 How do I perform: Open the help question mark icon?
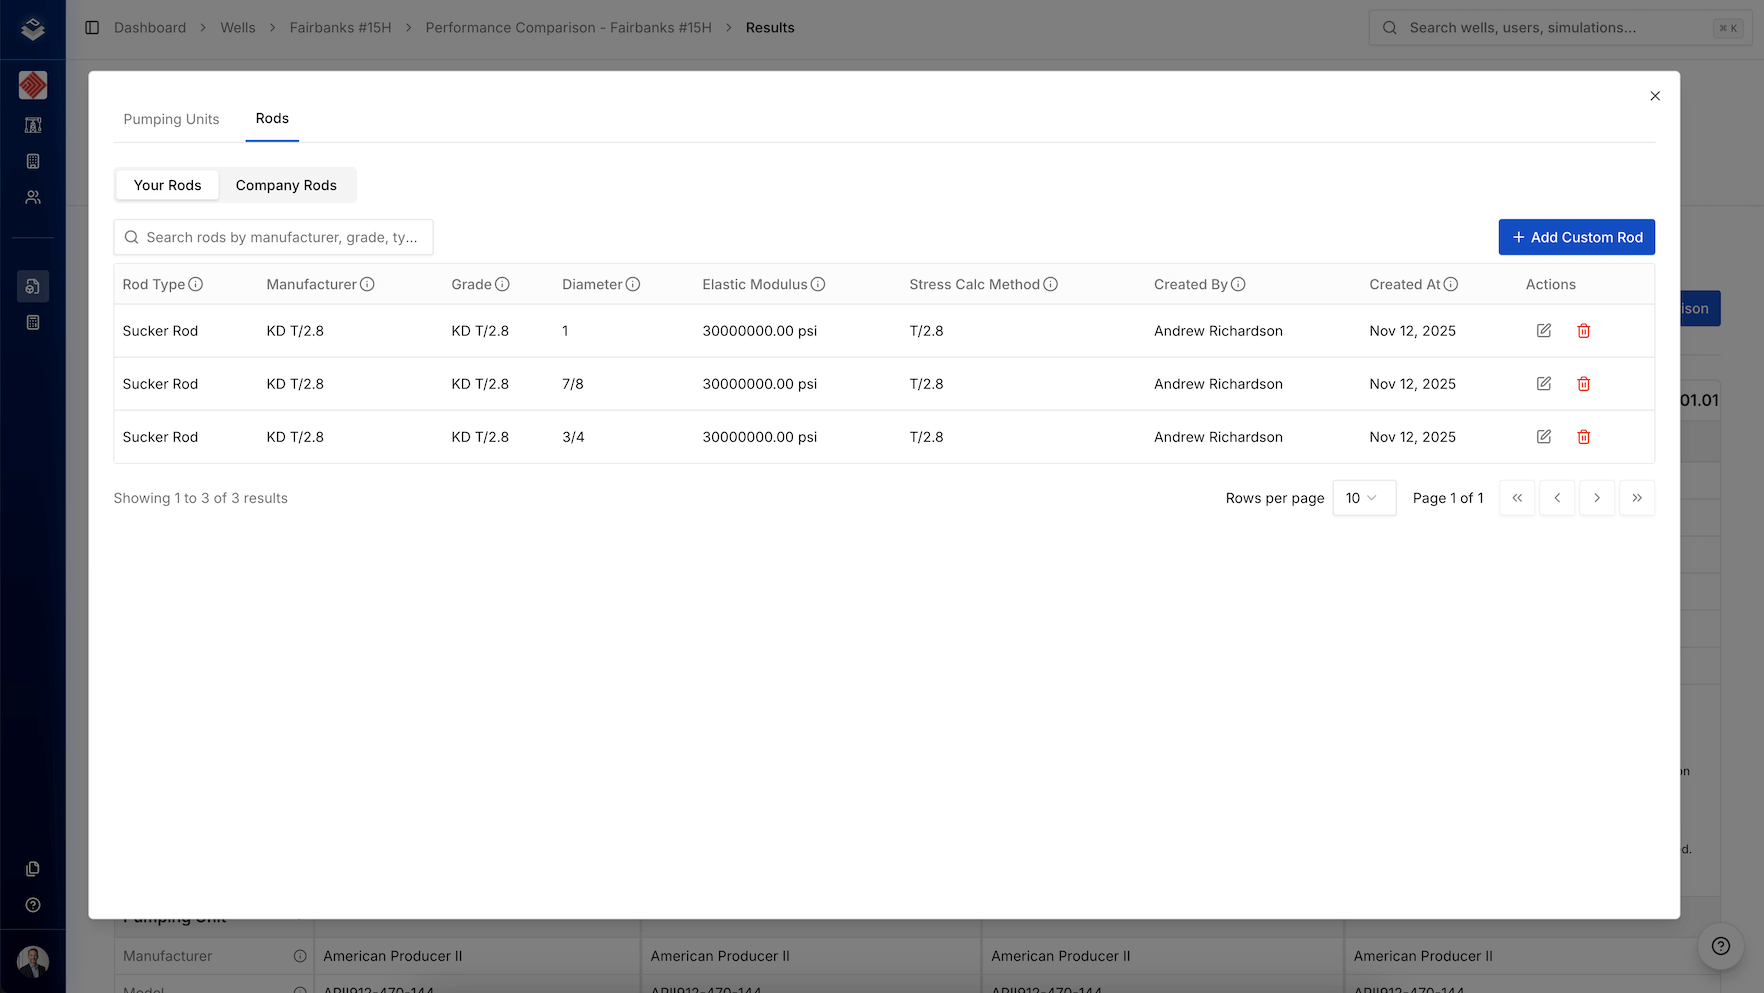pyautogui.click(x=33, y=905)
